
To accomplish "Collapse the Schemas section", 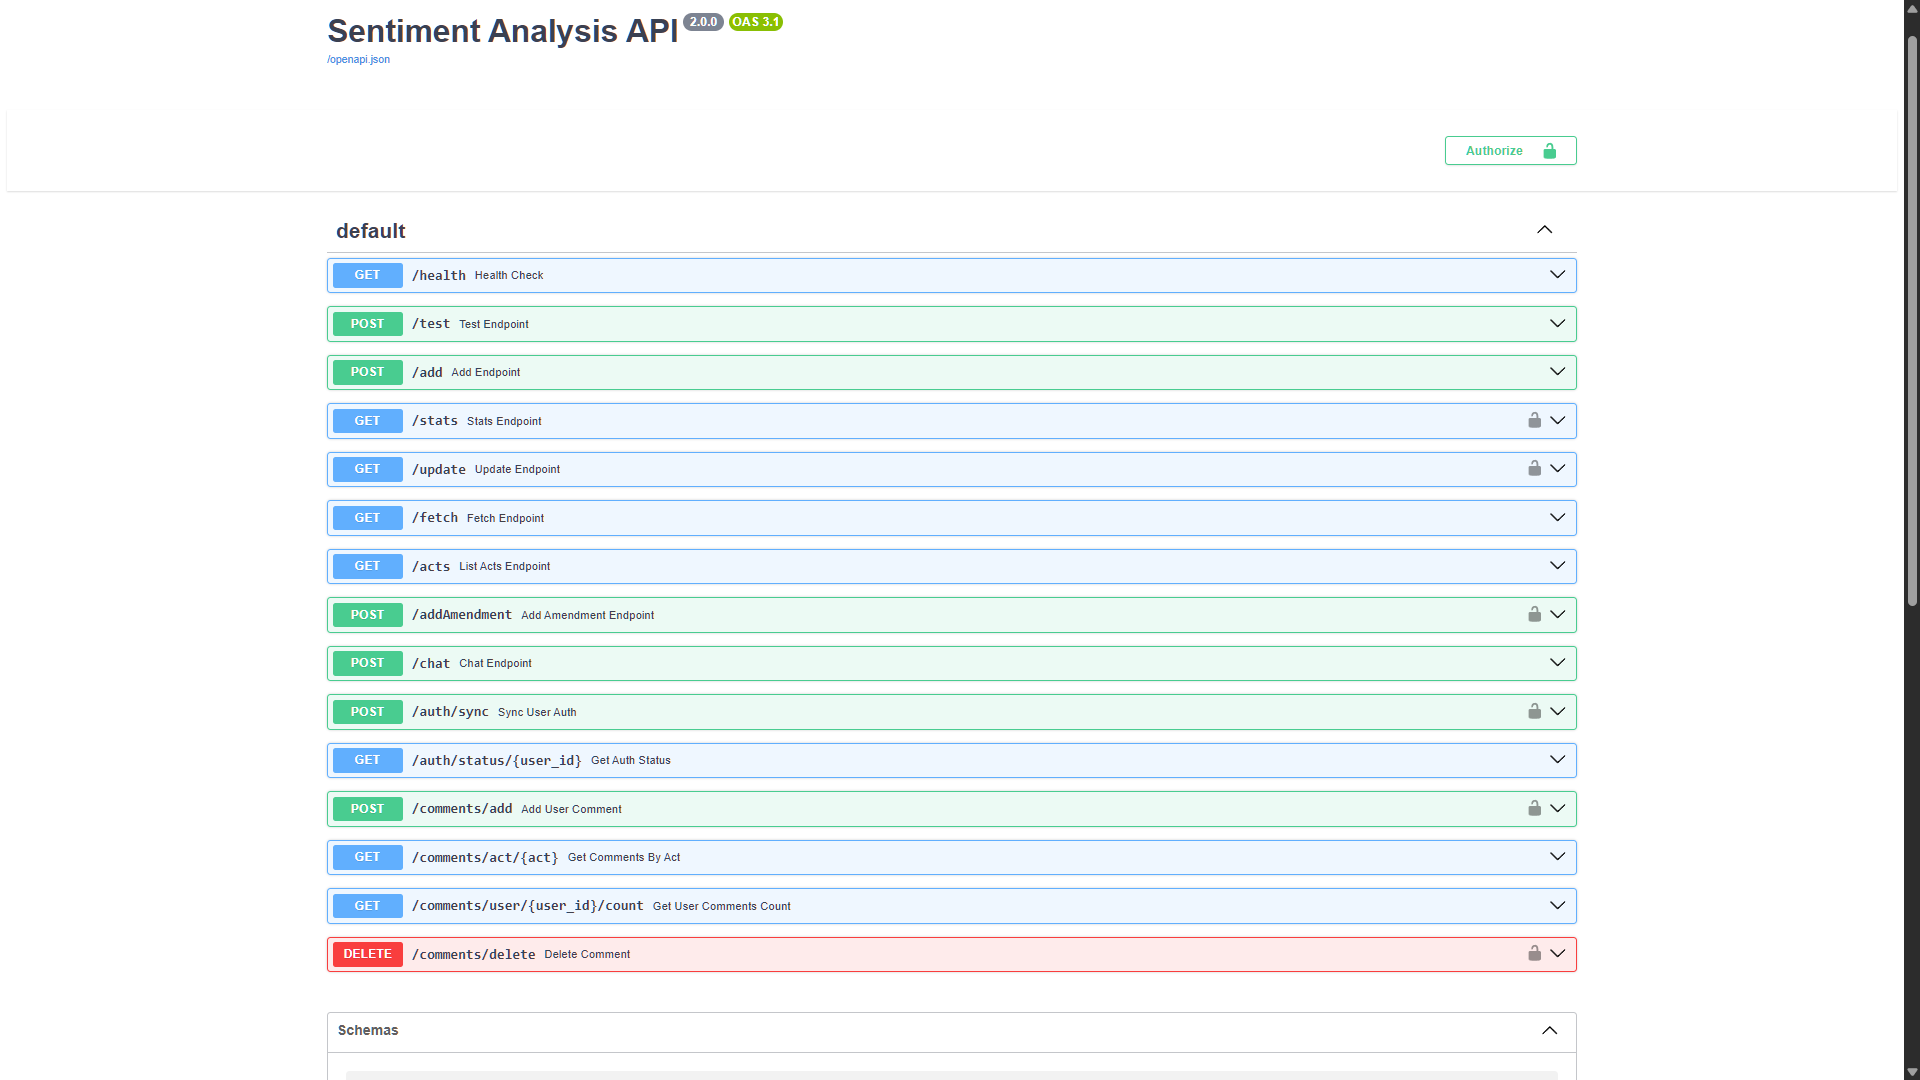I will click(x=1549, y=1030).
